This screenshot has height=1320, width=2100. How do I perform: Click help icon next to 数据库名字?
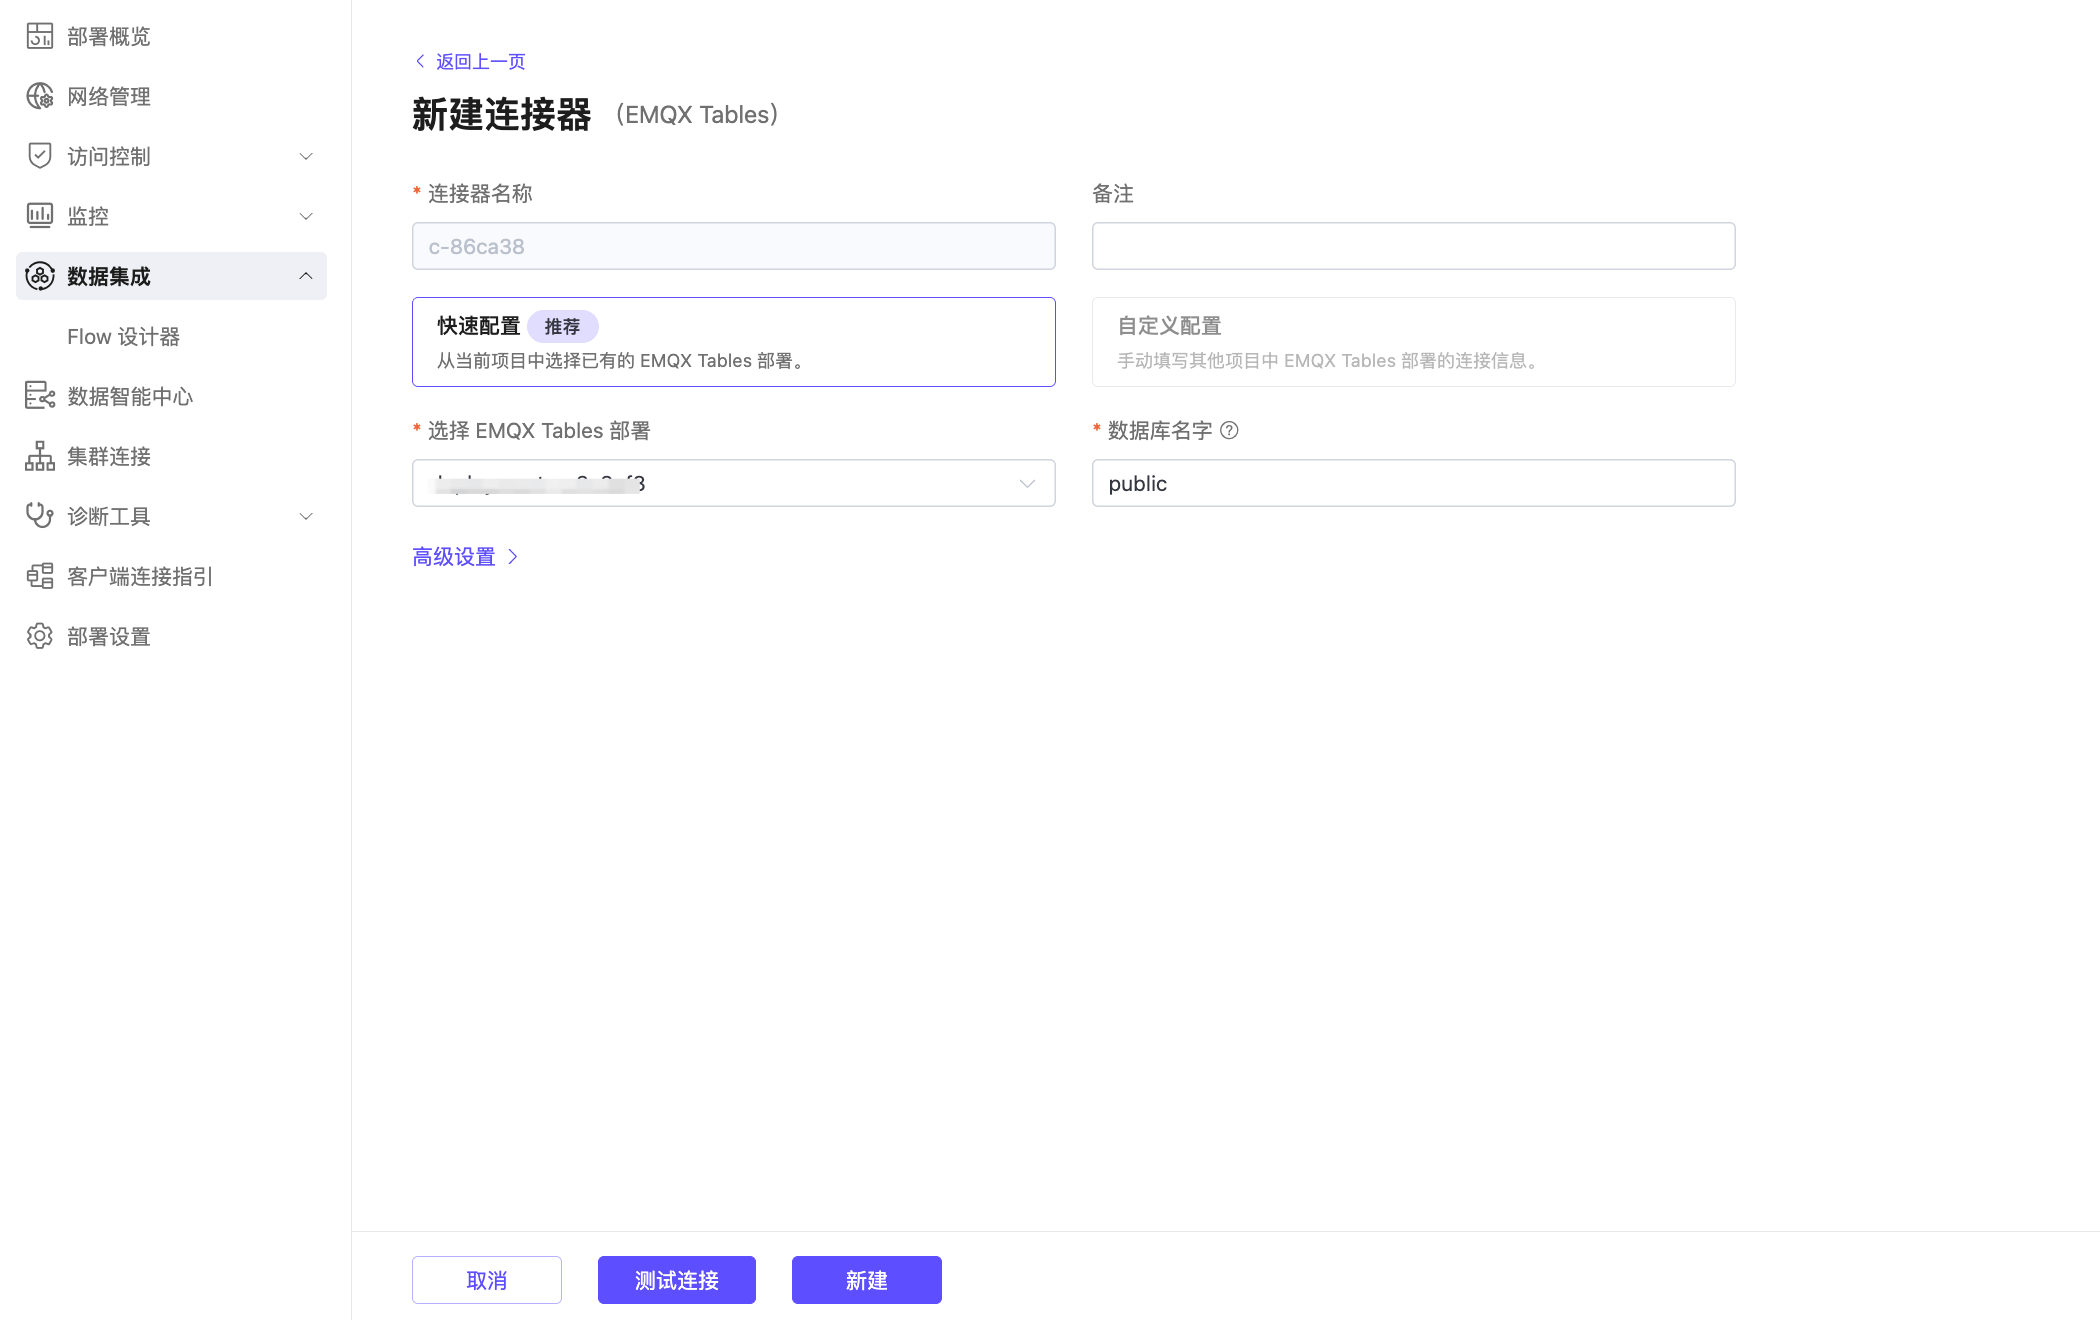[1230, 431]
